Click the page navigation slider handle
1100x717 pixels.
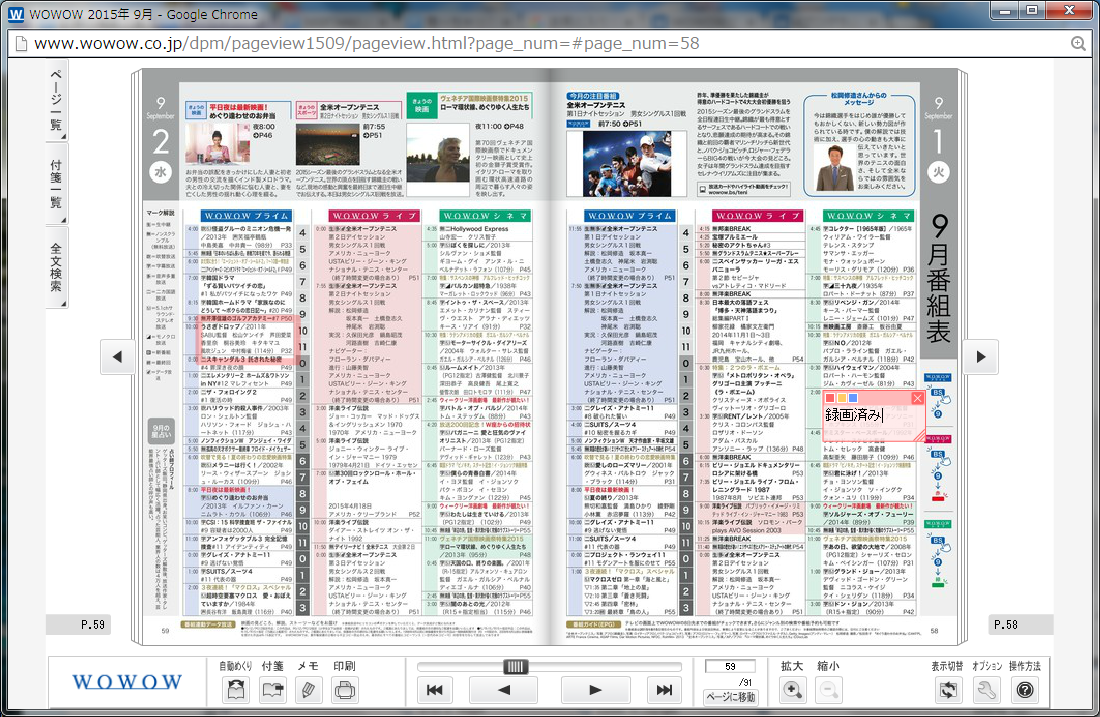(515, 666)
